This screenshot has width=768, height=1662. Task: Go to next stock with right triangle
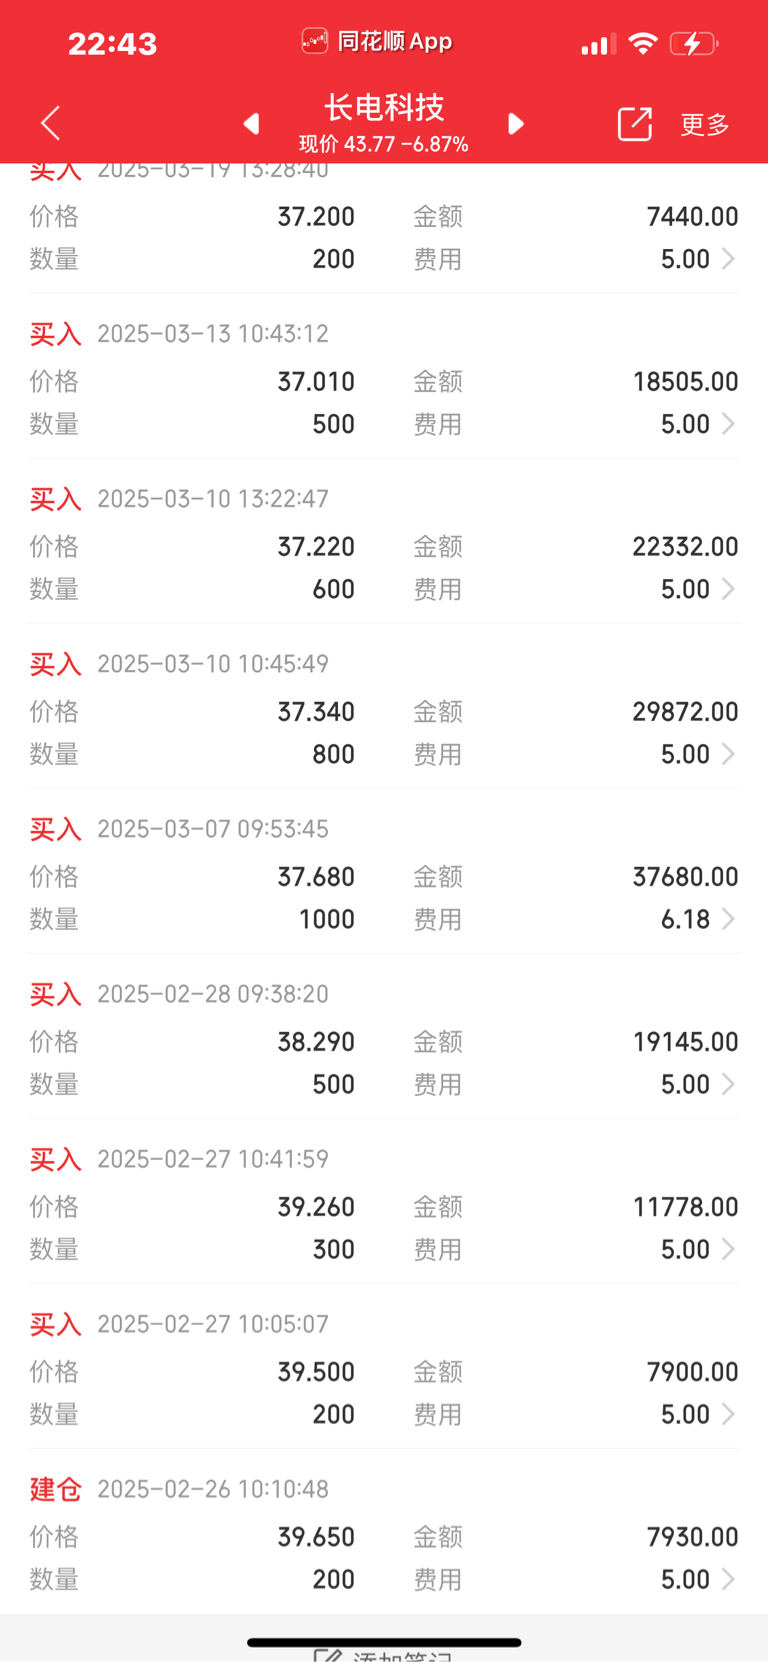click(515, 123)
